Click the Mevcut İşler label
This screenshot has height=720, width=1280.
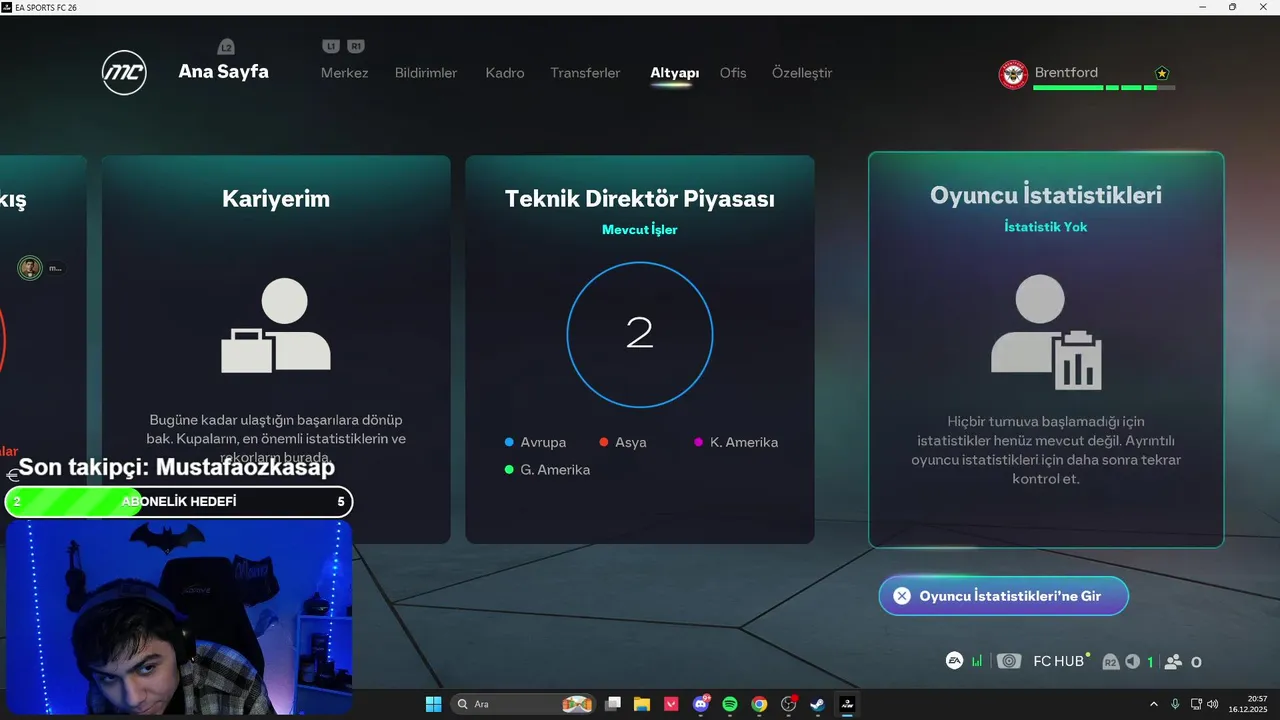[640, 230]
